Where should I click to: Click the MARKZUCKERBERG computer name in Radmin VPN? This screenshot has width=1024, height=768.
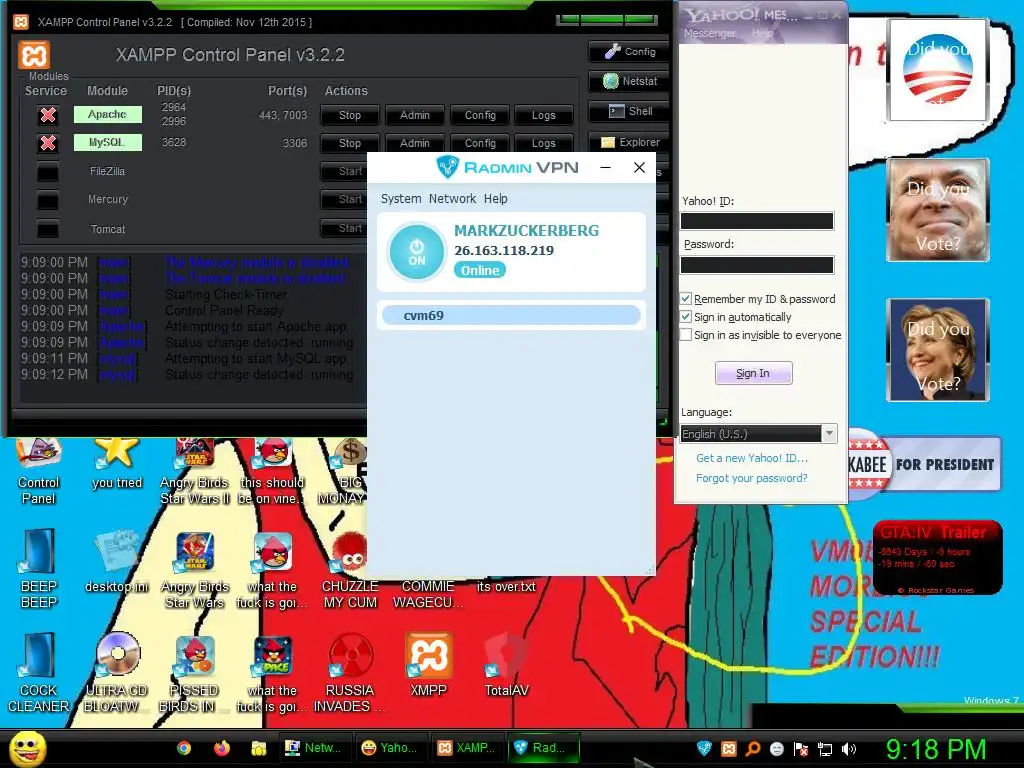[526, 231]
